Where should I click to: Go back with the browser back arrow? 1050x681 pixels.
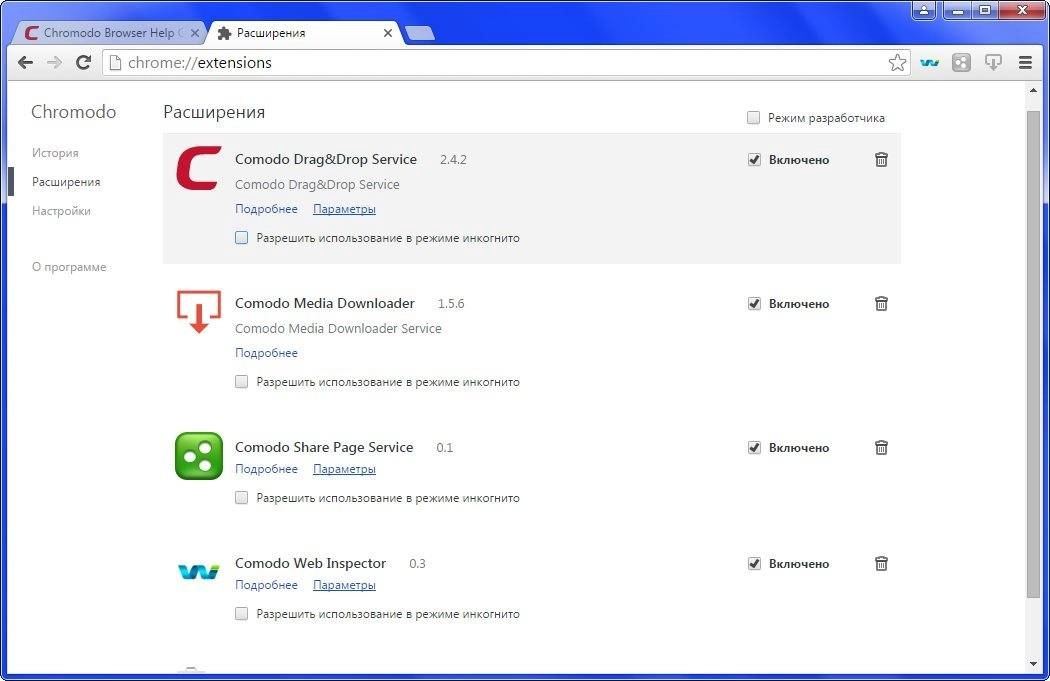tap(25, 63)
